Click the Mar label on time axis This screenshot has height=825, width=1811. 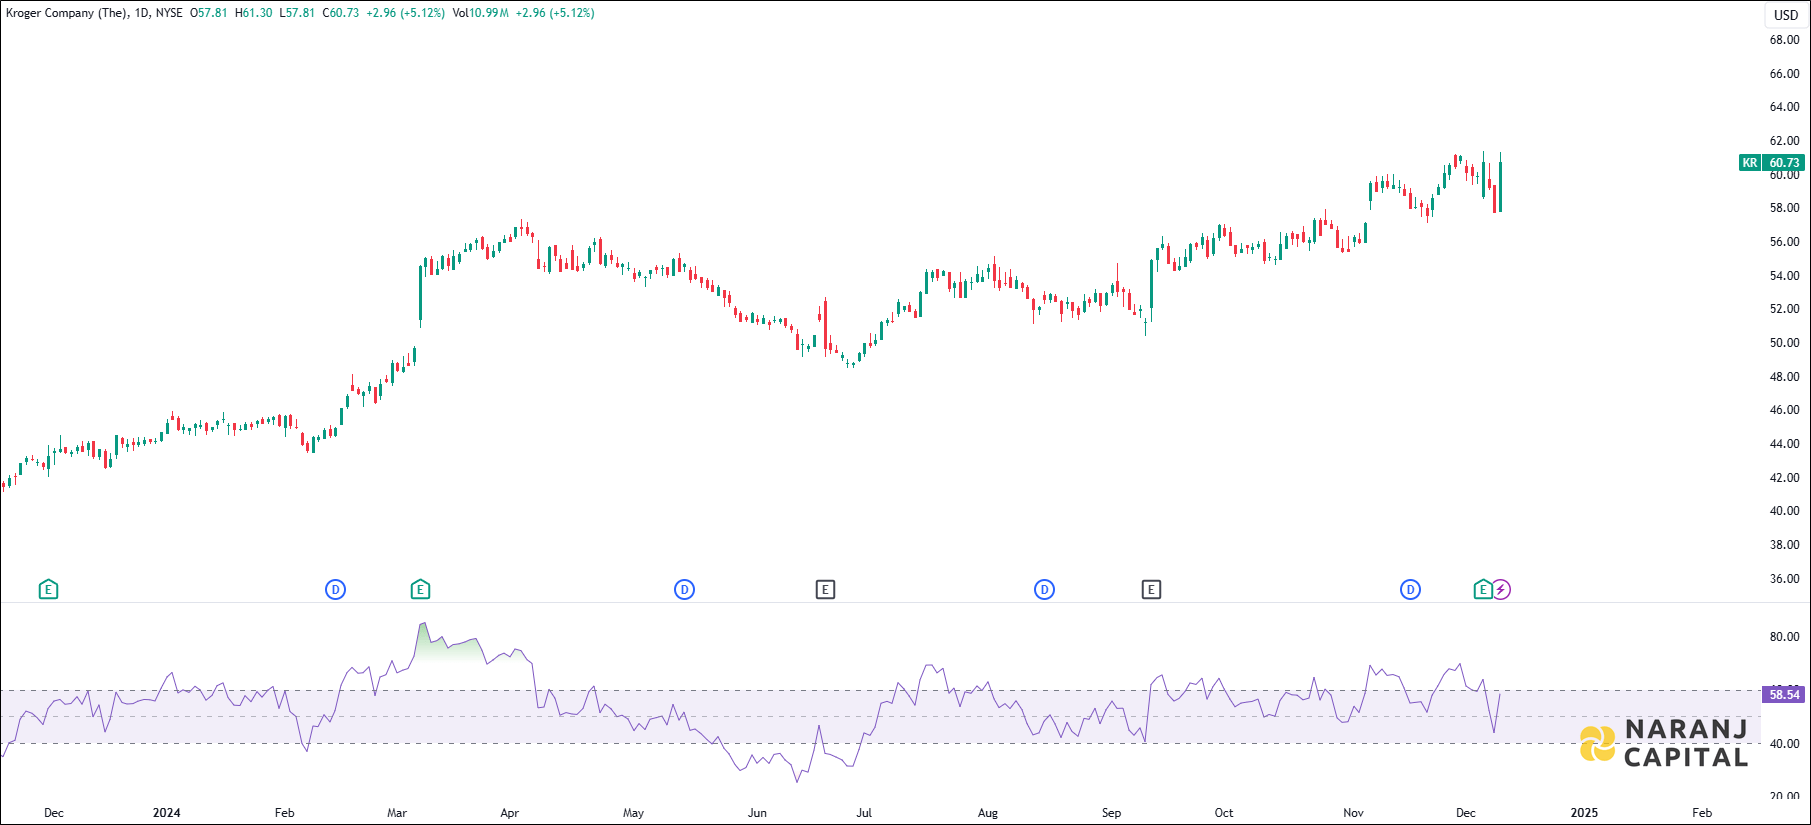tap(397, 813)
